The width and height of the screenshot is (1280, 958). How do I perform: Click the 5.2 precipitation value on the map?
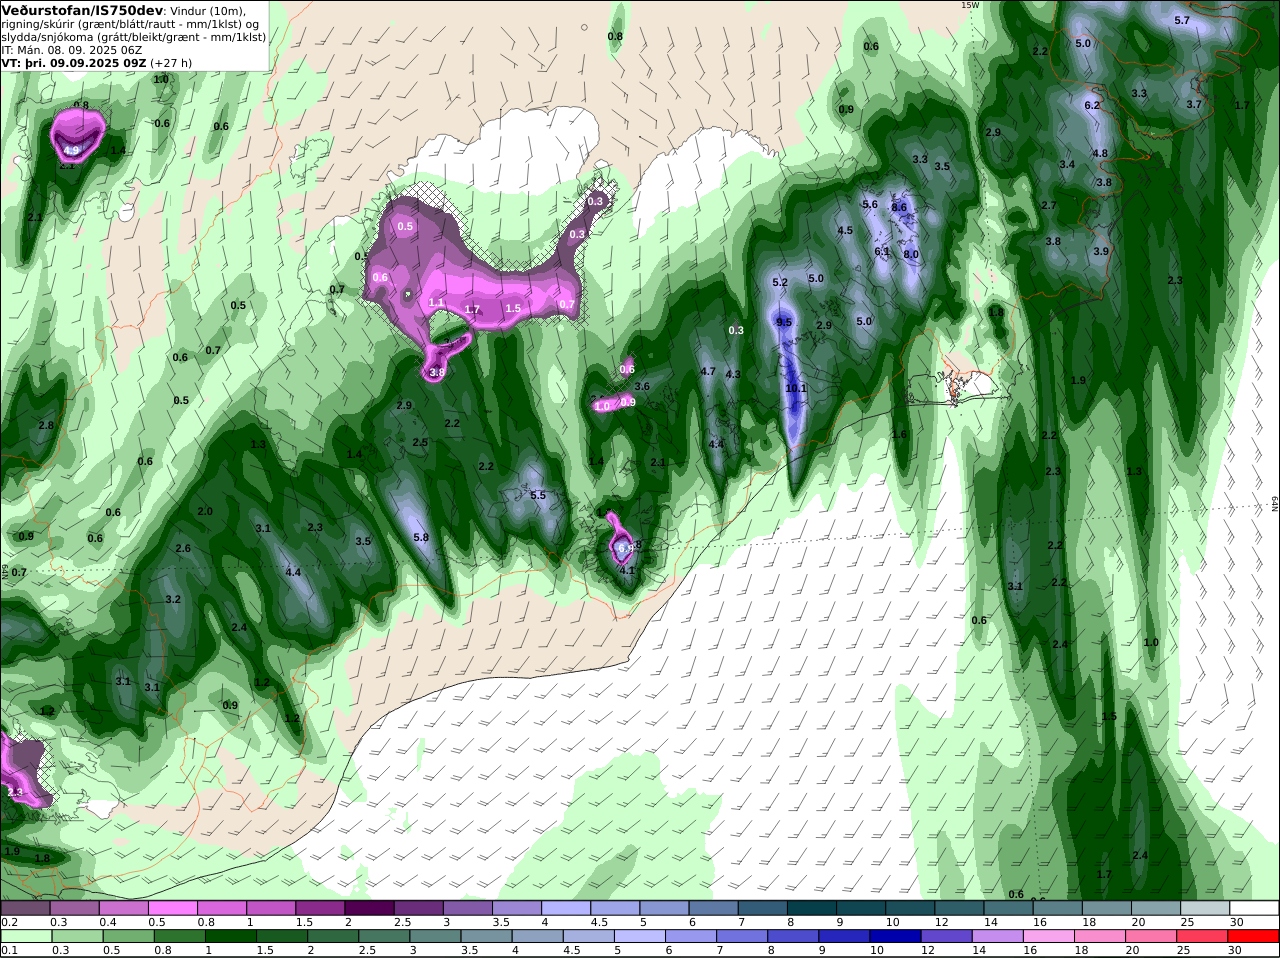tap(780, 283)
